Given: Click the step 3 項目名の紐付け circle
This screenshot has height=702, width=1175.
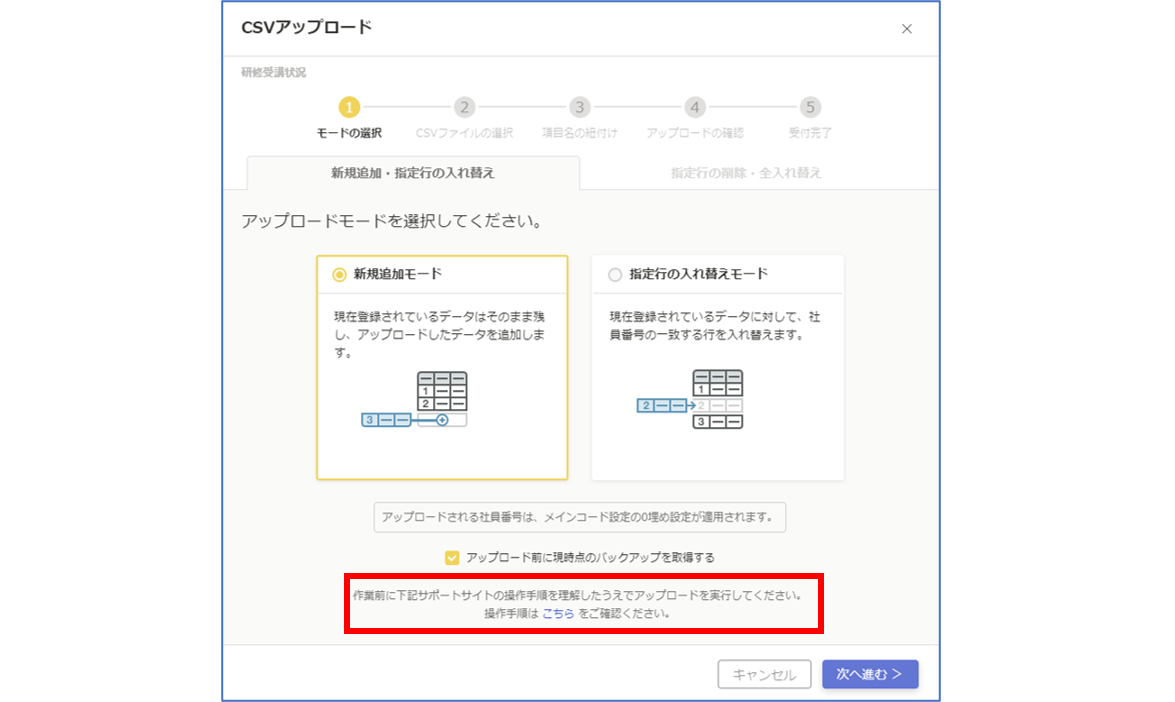Looking at the screenshot, I should 581,107.
